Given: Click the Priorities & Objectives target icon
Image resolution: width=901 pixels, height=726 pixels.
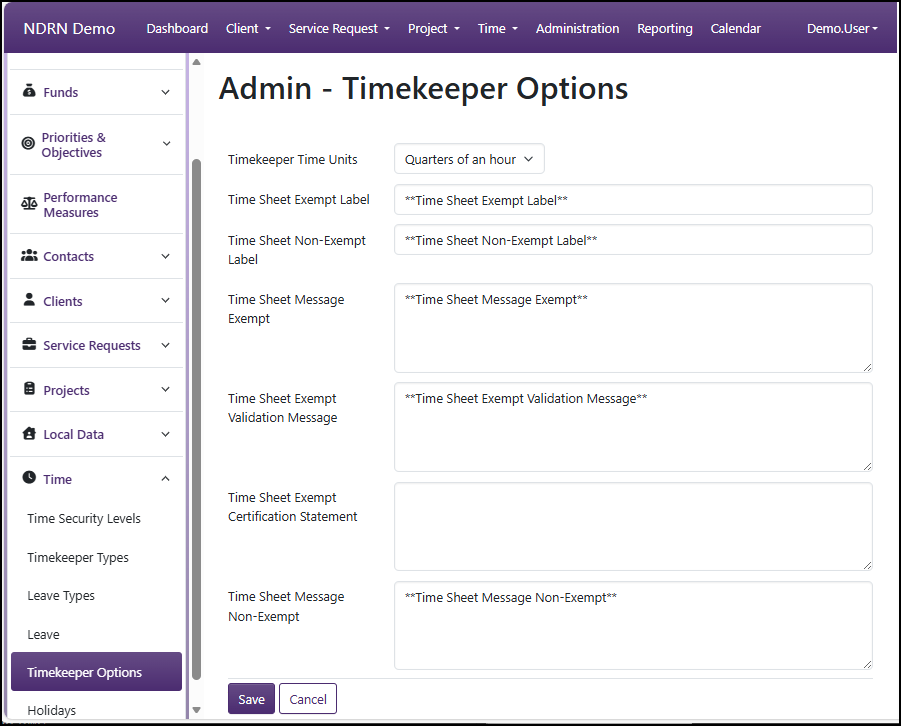Looking at the screenshot, I should click(x=28, y=143).
